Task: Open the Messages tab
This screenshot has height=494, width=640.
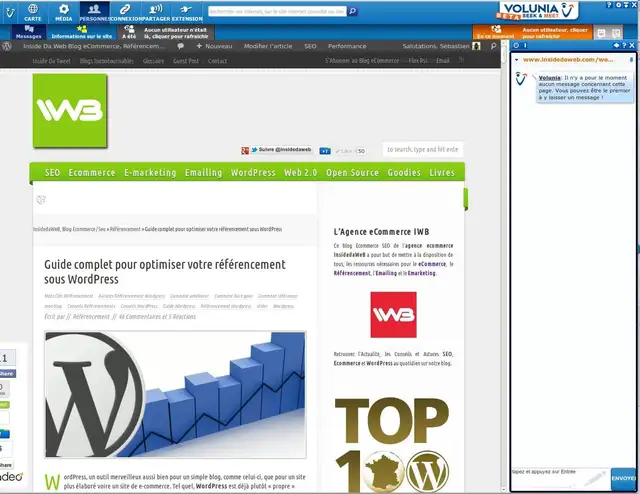Action: 29,32
